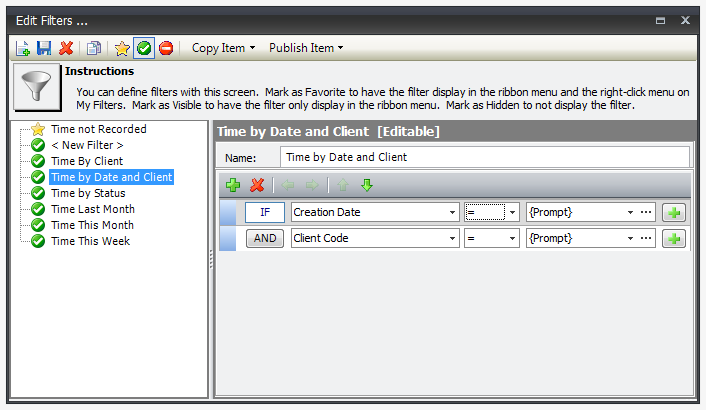Expand the Creation Date field dropdown

(452, 212)
